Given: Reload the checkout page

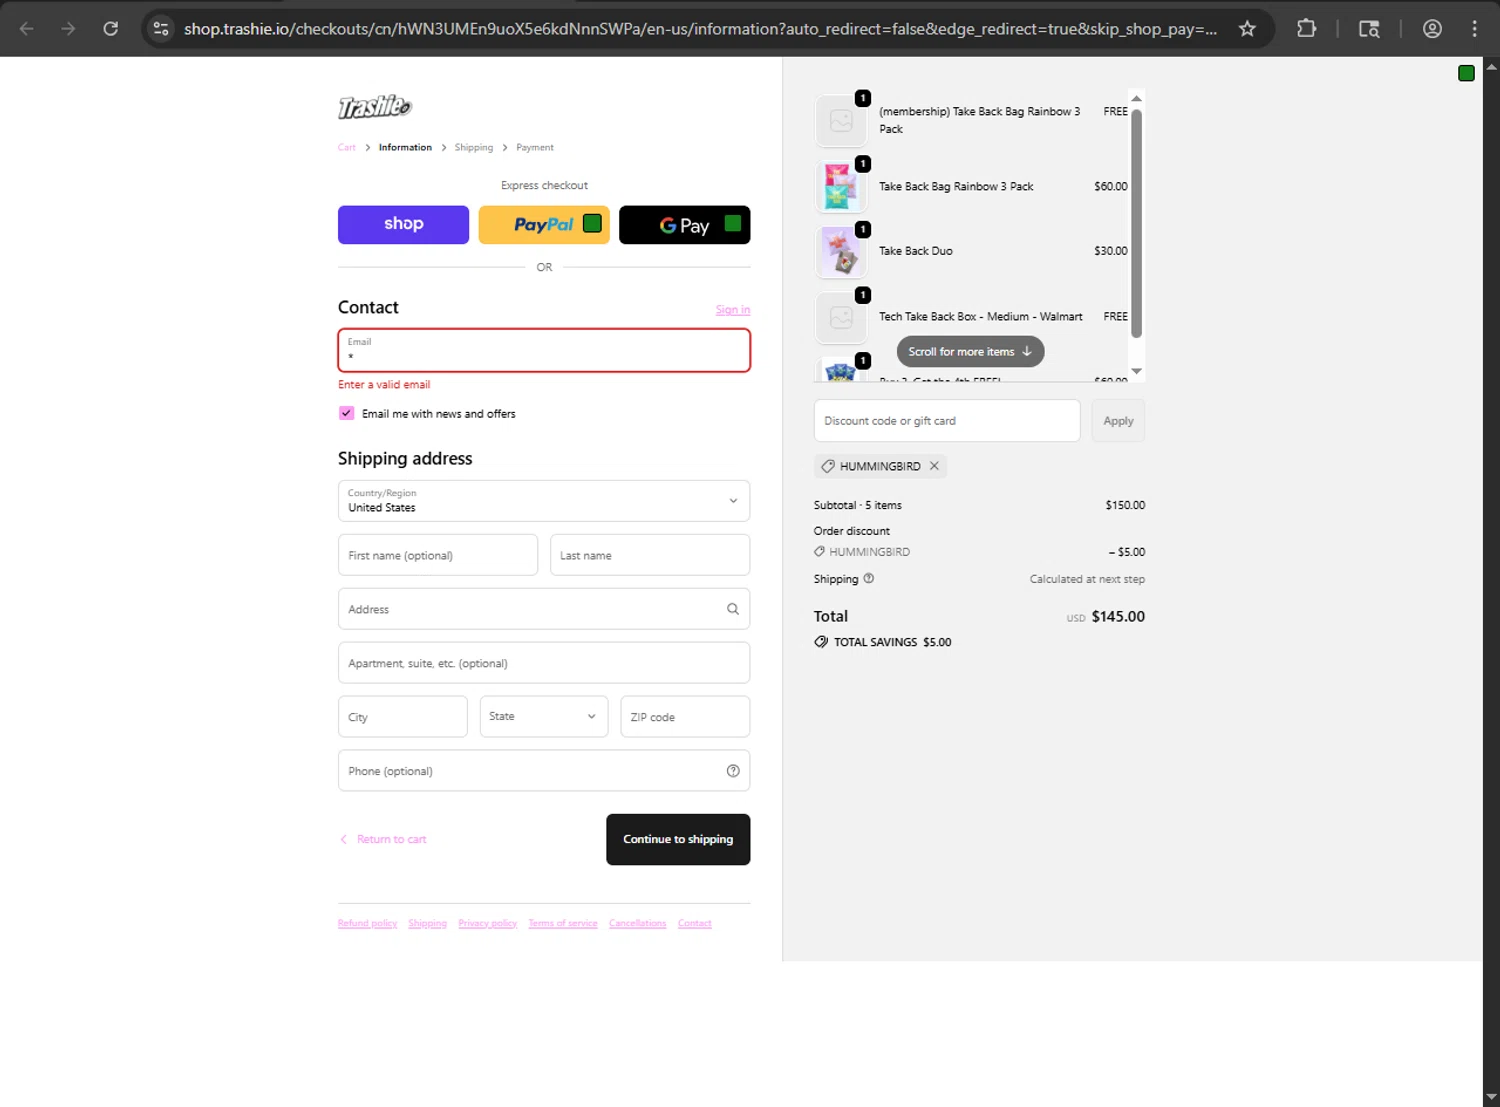Looking at the screenshot, I should 110,29.
